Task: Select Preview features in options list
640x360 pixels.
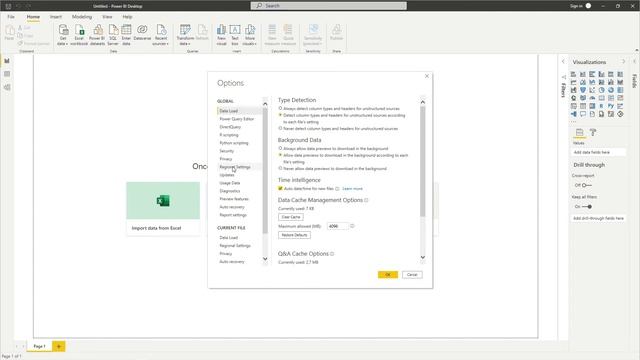Action: pos(234,199)
